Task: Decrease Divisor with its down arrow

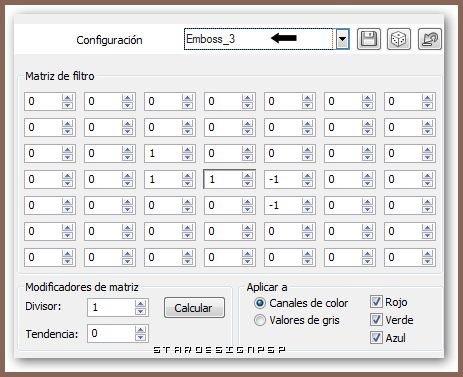Action: pyautogui.click(x=141, y=311)
